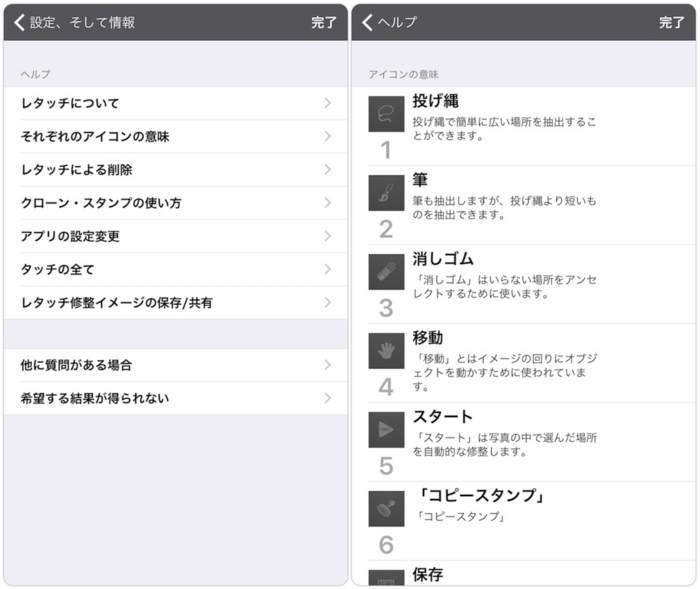Tap the スタート play icon
This screenshot has height=589, width=700.
(386, 430)
